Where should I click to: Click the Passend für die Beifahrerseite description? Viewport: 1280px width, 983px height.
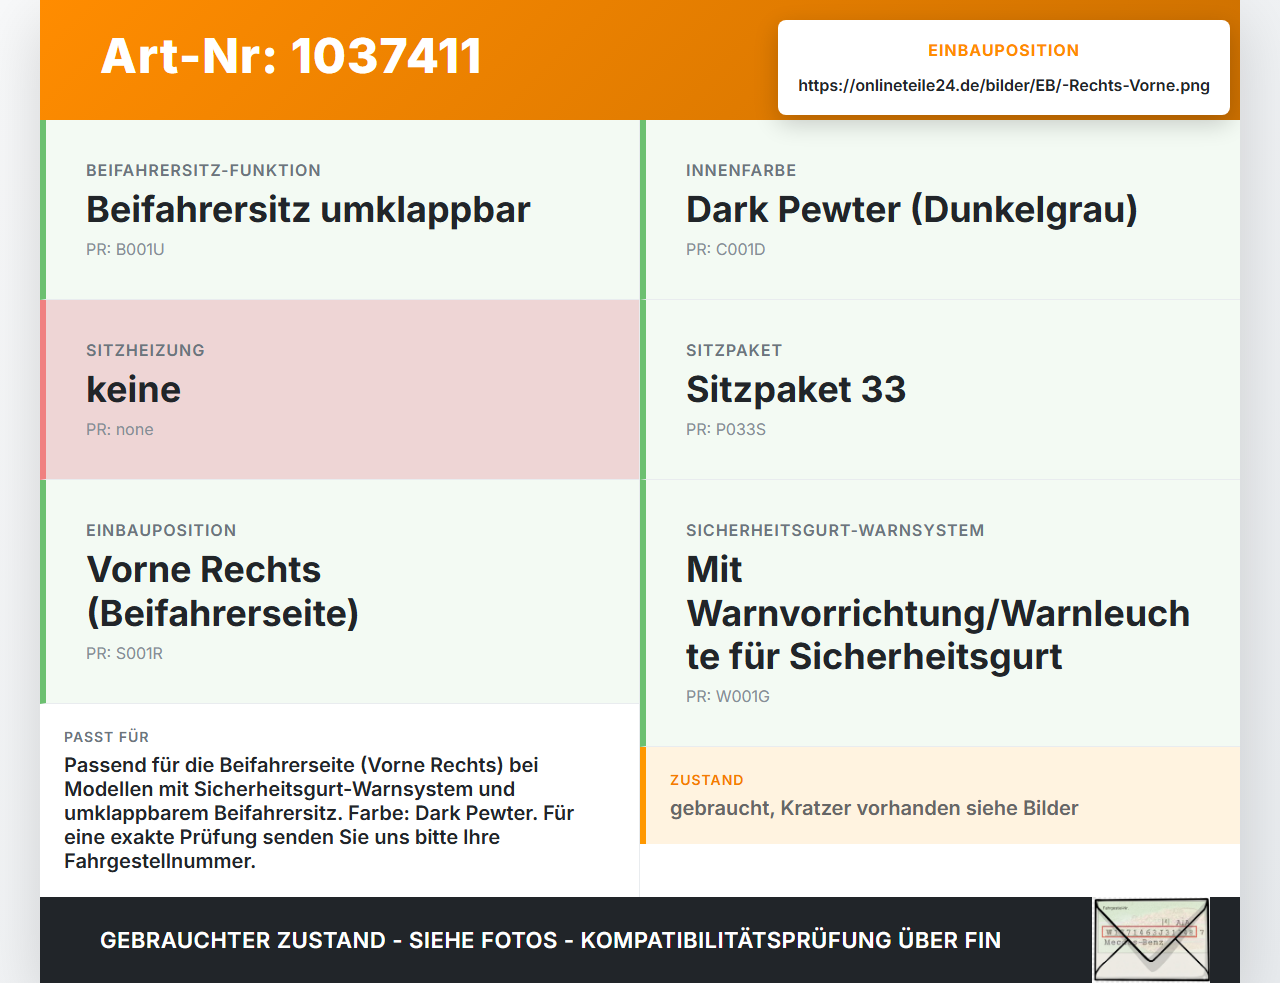point(319,813)
